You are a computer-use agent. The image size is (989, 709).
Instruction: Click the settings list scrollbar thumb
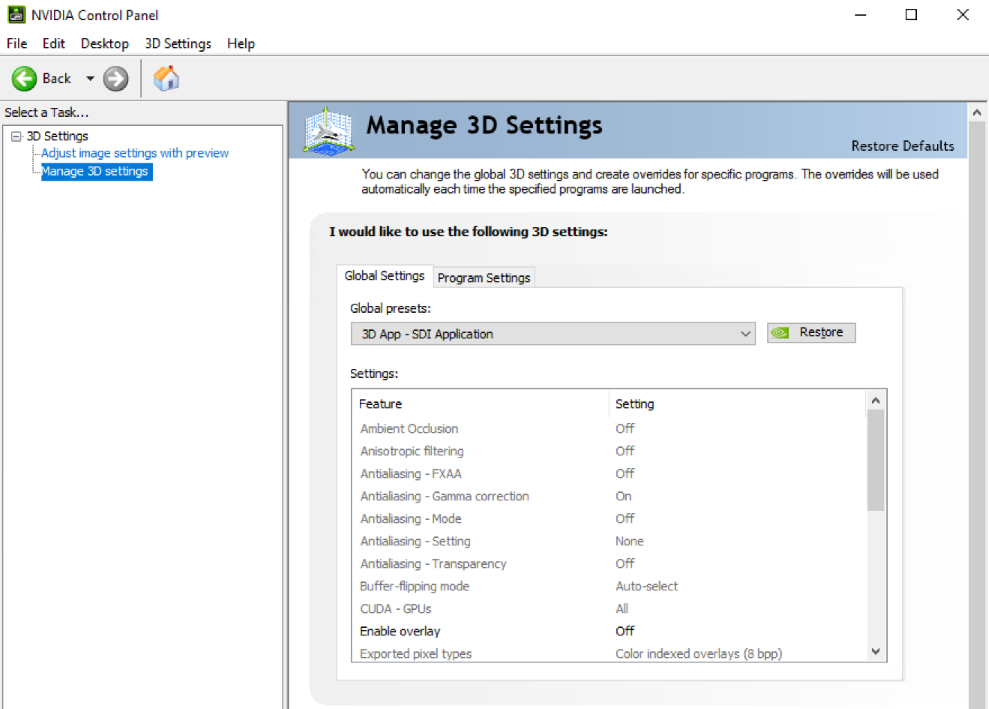pyautogui.click(x=875, y=460)
